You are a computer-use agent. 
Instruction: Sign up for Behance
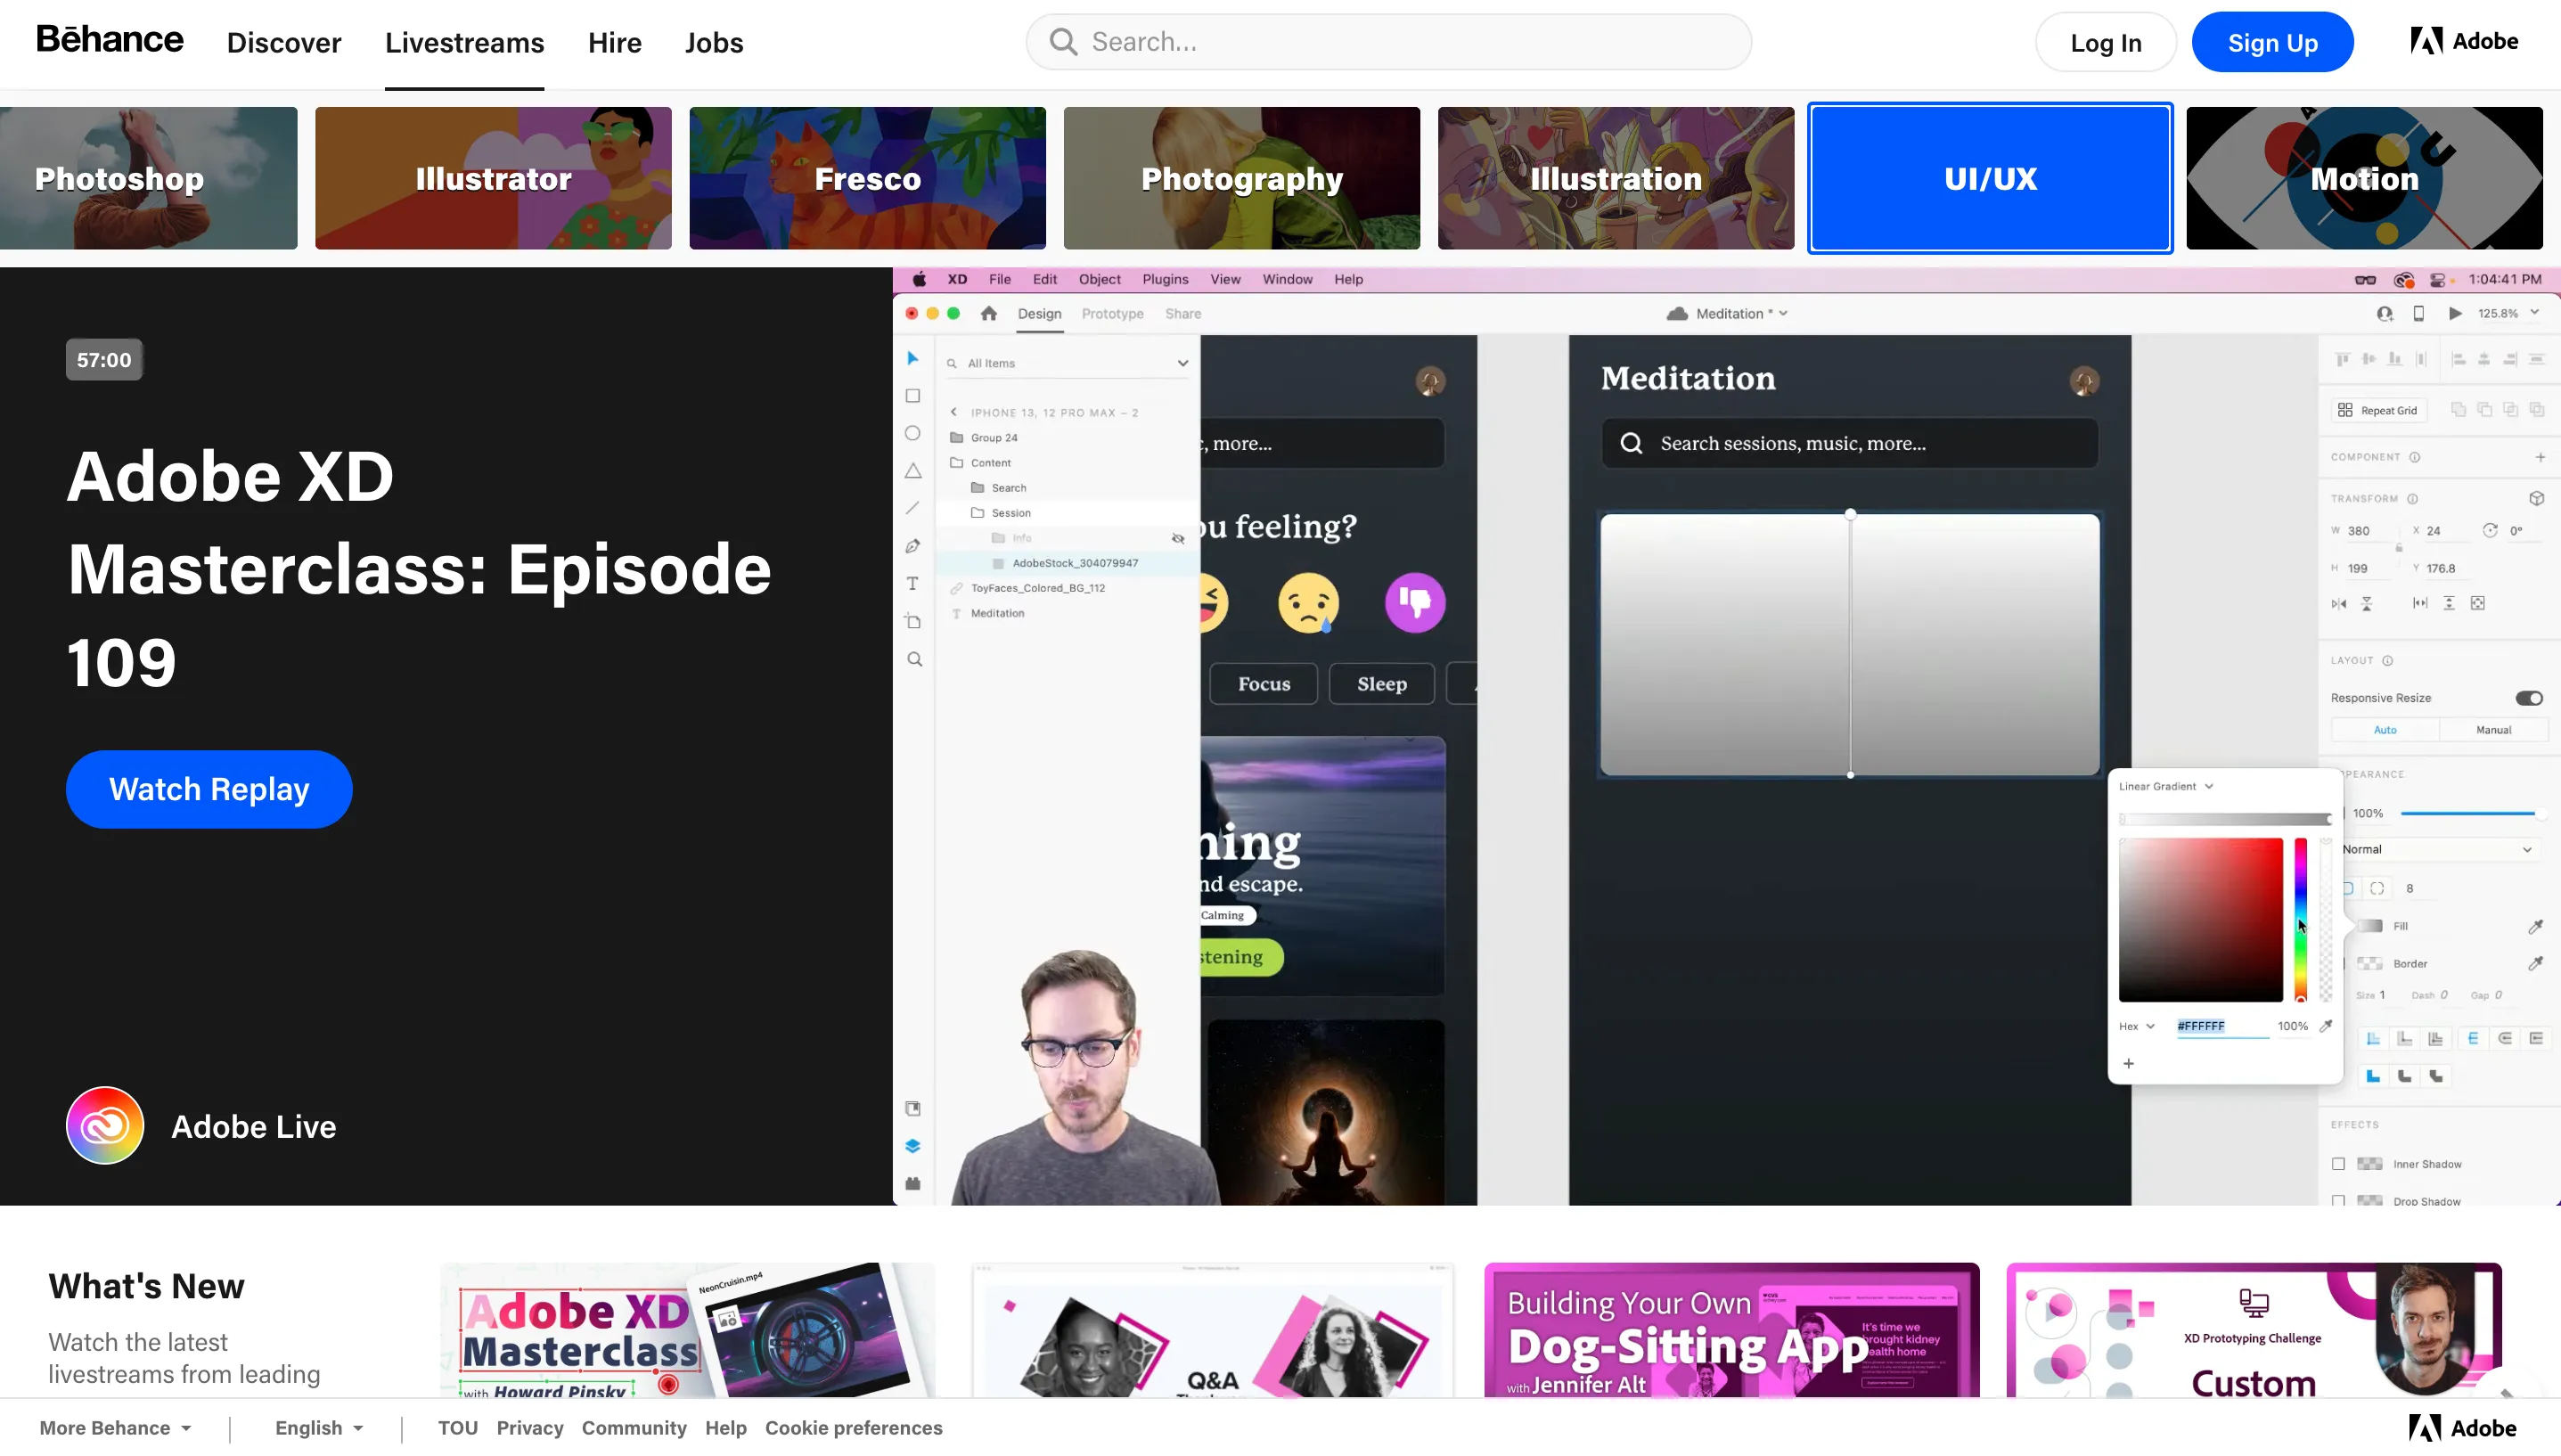[x=2272, y=41]
